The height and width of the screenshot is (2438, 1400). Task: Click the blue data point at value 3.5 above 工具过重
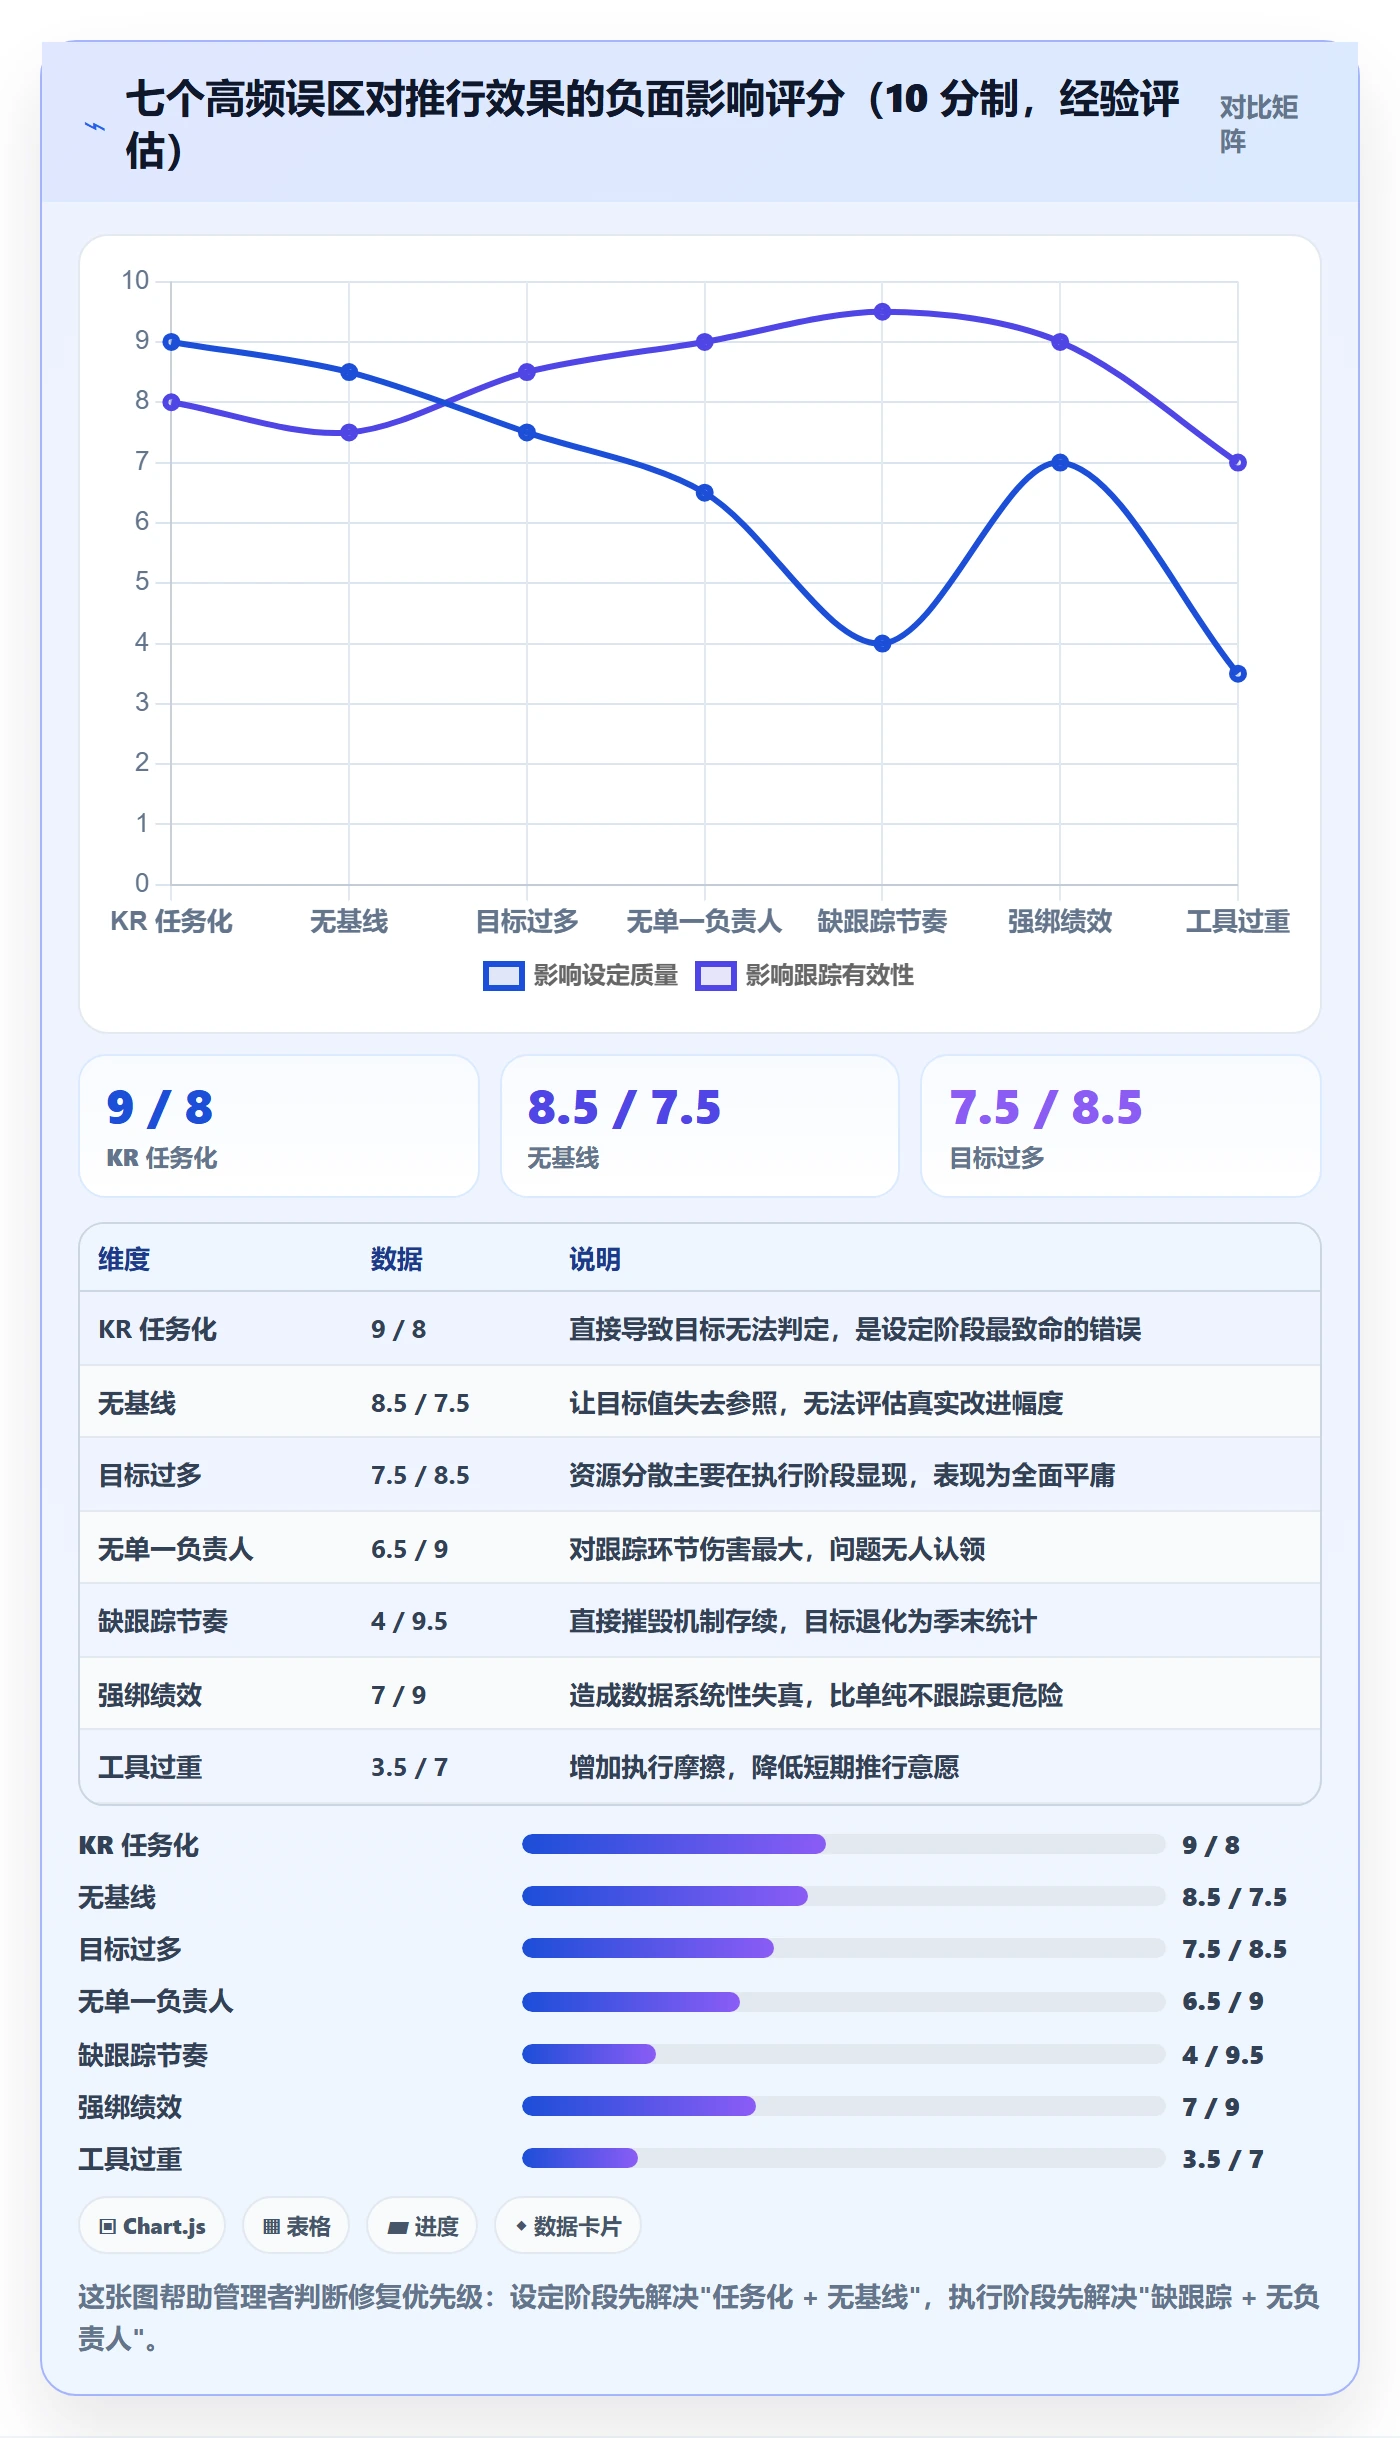(x=1238, y=674)
